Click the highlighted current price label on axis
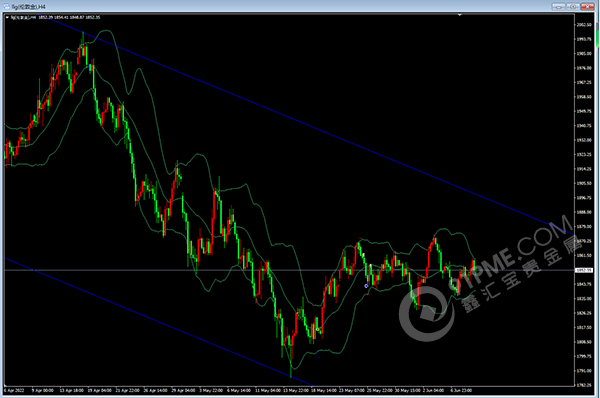This screenshot has height=398, width=600. click(x=584, y=270)
